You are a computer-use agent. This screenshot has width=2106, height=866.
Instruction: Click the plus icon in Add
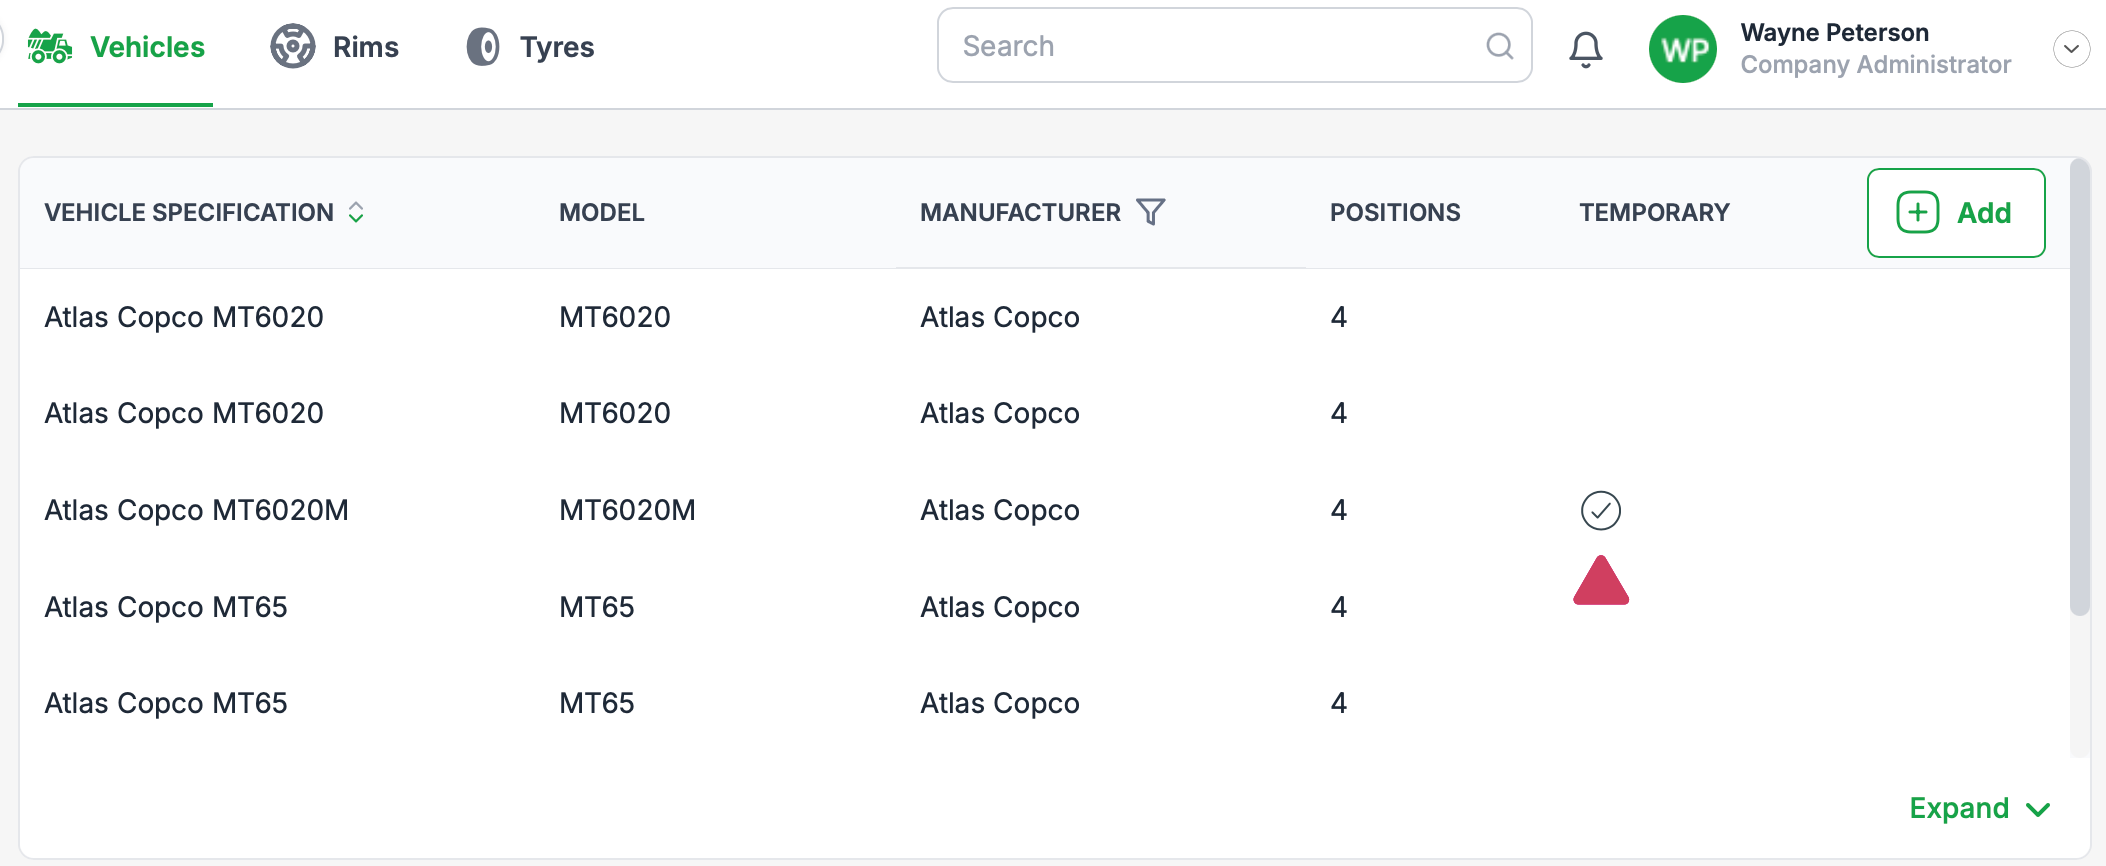point(1917,213)
